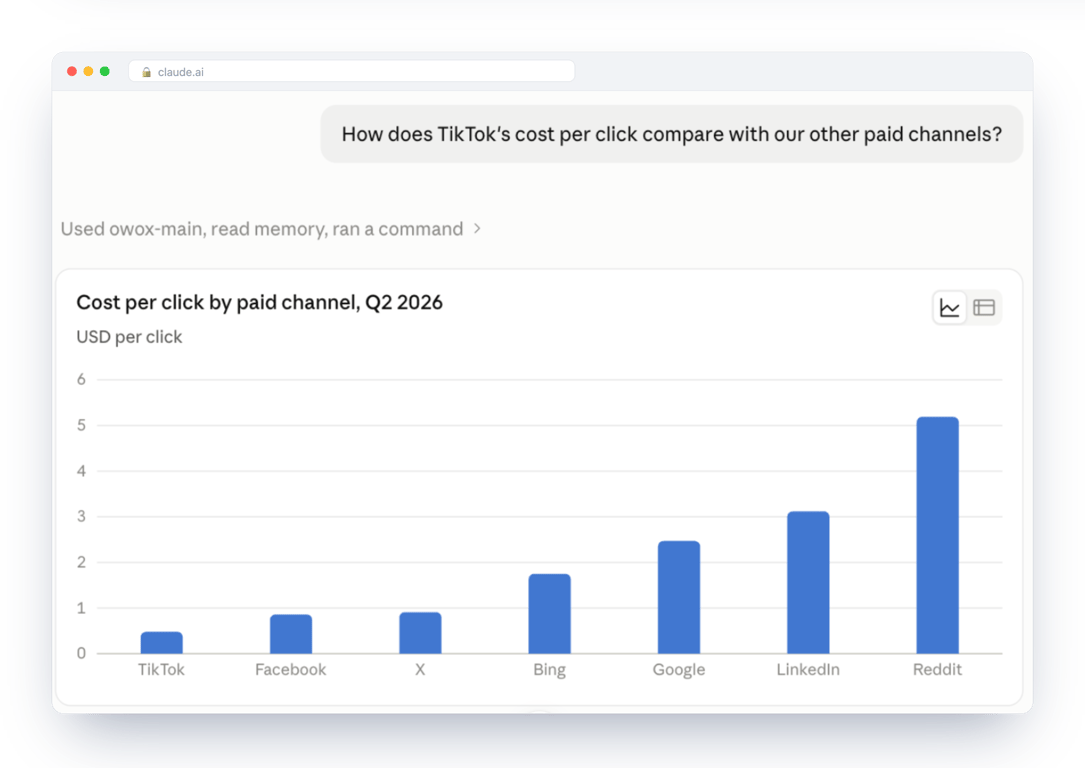Click the chart title 'Cost per click by paid channel'
This screenshot has width=1085, height=768.
(259, 303)
